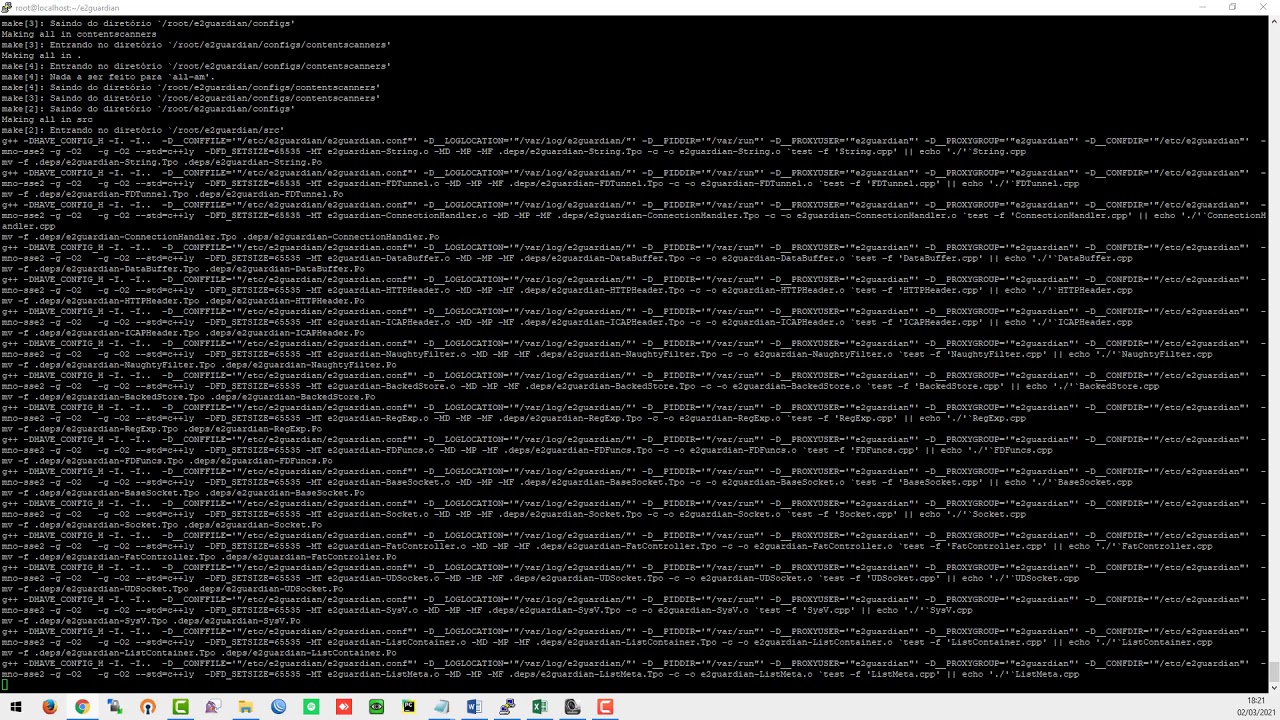Open the notepad taskbar icon next to PyCharm
Image resolution: width=1280 pixels, height=720 pixels.
[441, 707]
